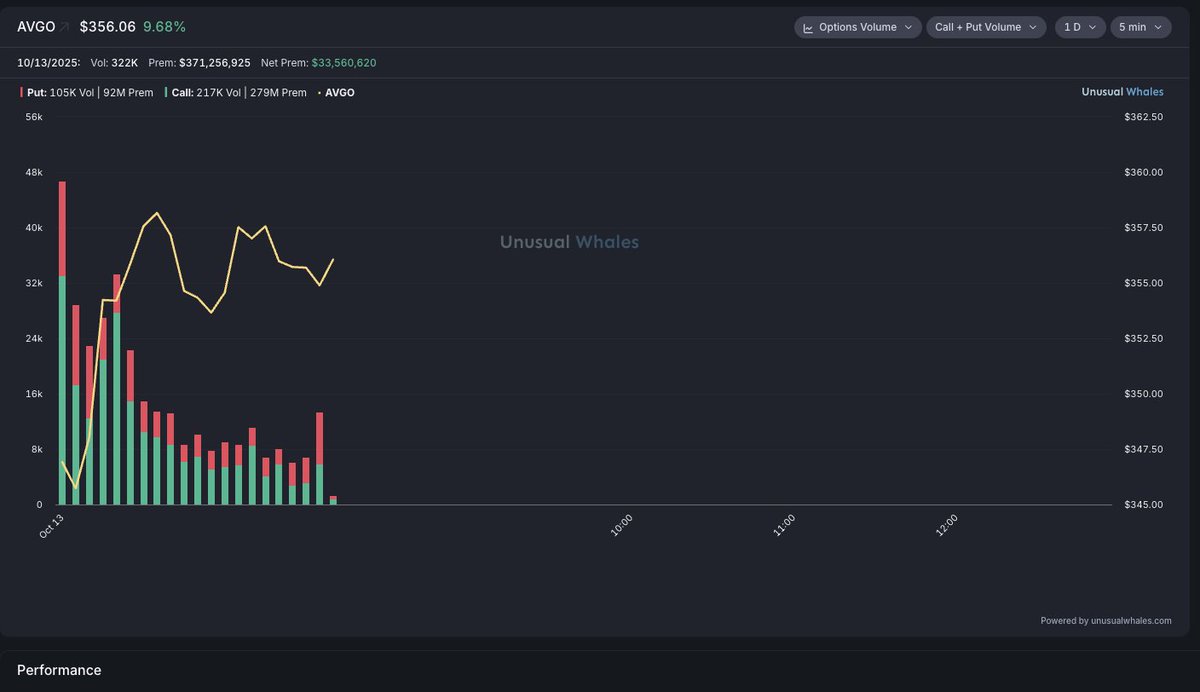Expand the Call + Put Volume dropdown

(986, 28)
